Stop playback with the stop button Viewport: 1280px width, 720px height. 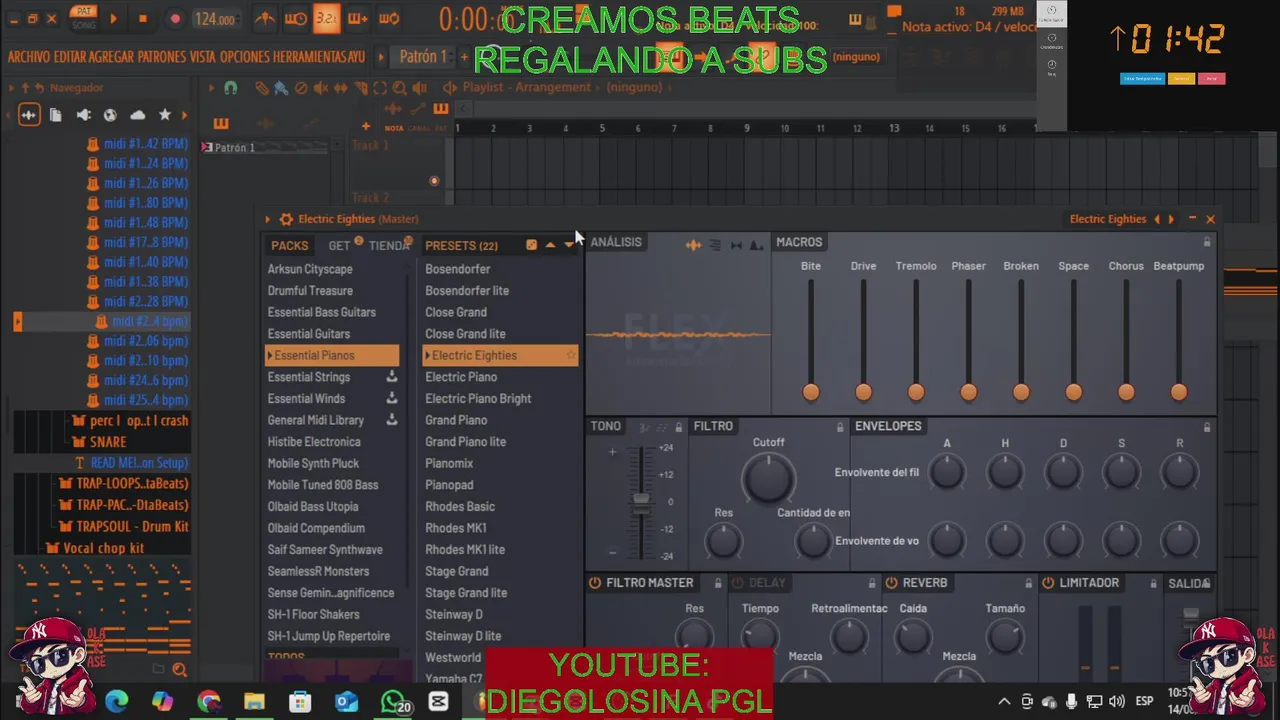[142, 19]
